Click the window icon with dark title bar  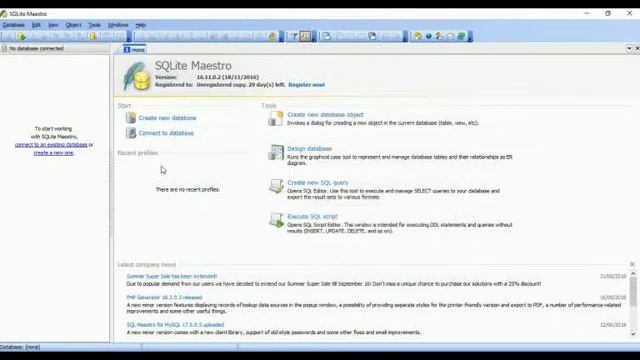[x=372, y=37]
